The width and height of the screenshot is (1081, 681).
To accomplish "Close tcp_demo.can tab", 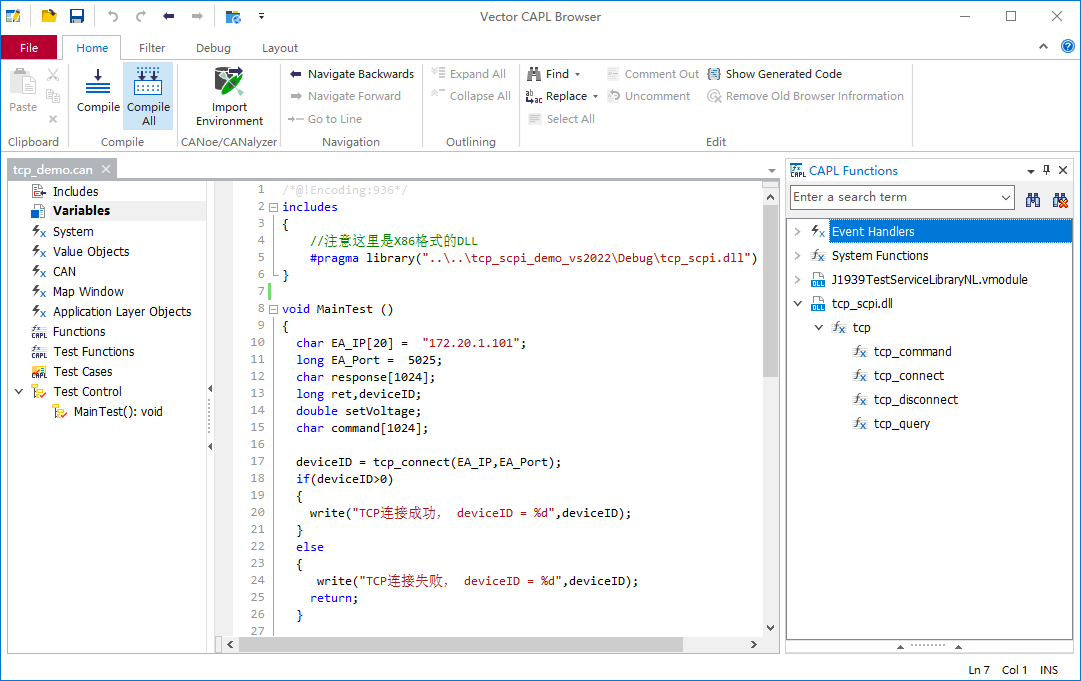I will tap(105, 169).
